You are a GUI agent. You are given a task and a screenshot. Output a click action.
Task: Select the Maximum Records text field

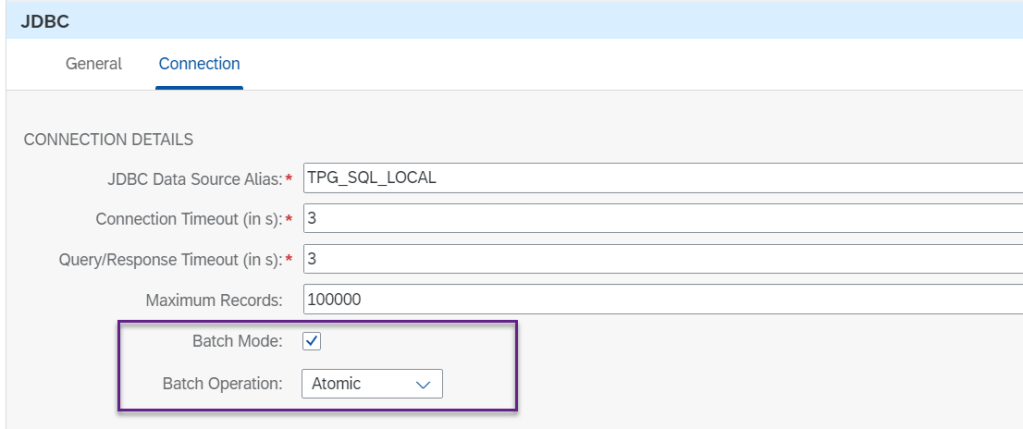pos(660,300)
